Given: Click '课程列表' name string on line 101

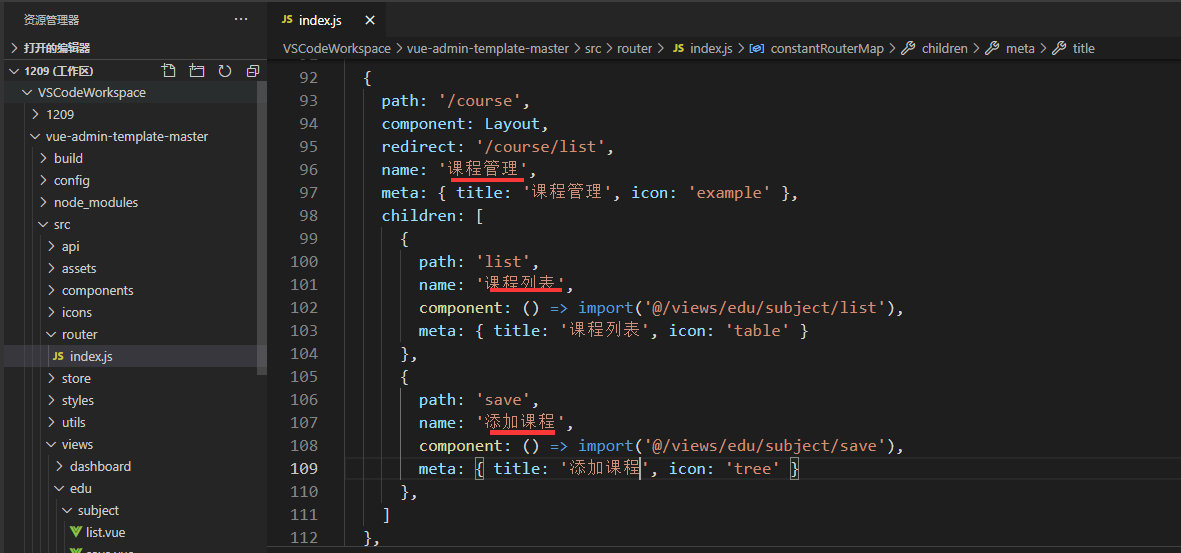Looking at the screenshot, I should [x=521, y=284].
